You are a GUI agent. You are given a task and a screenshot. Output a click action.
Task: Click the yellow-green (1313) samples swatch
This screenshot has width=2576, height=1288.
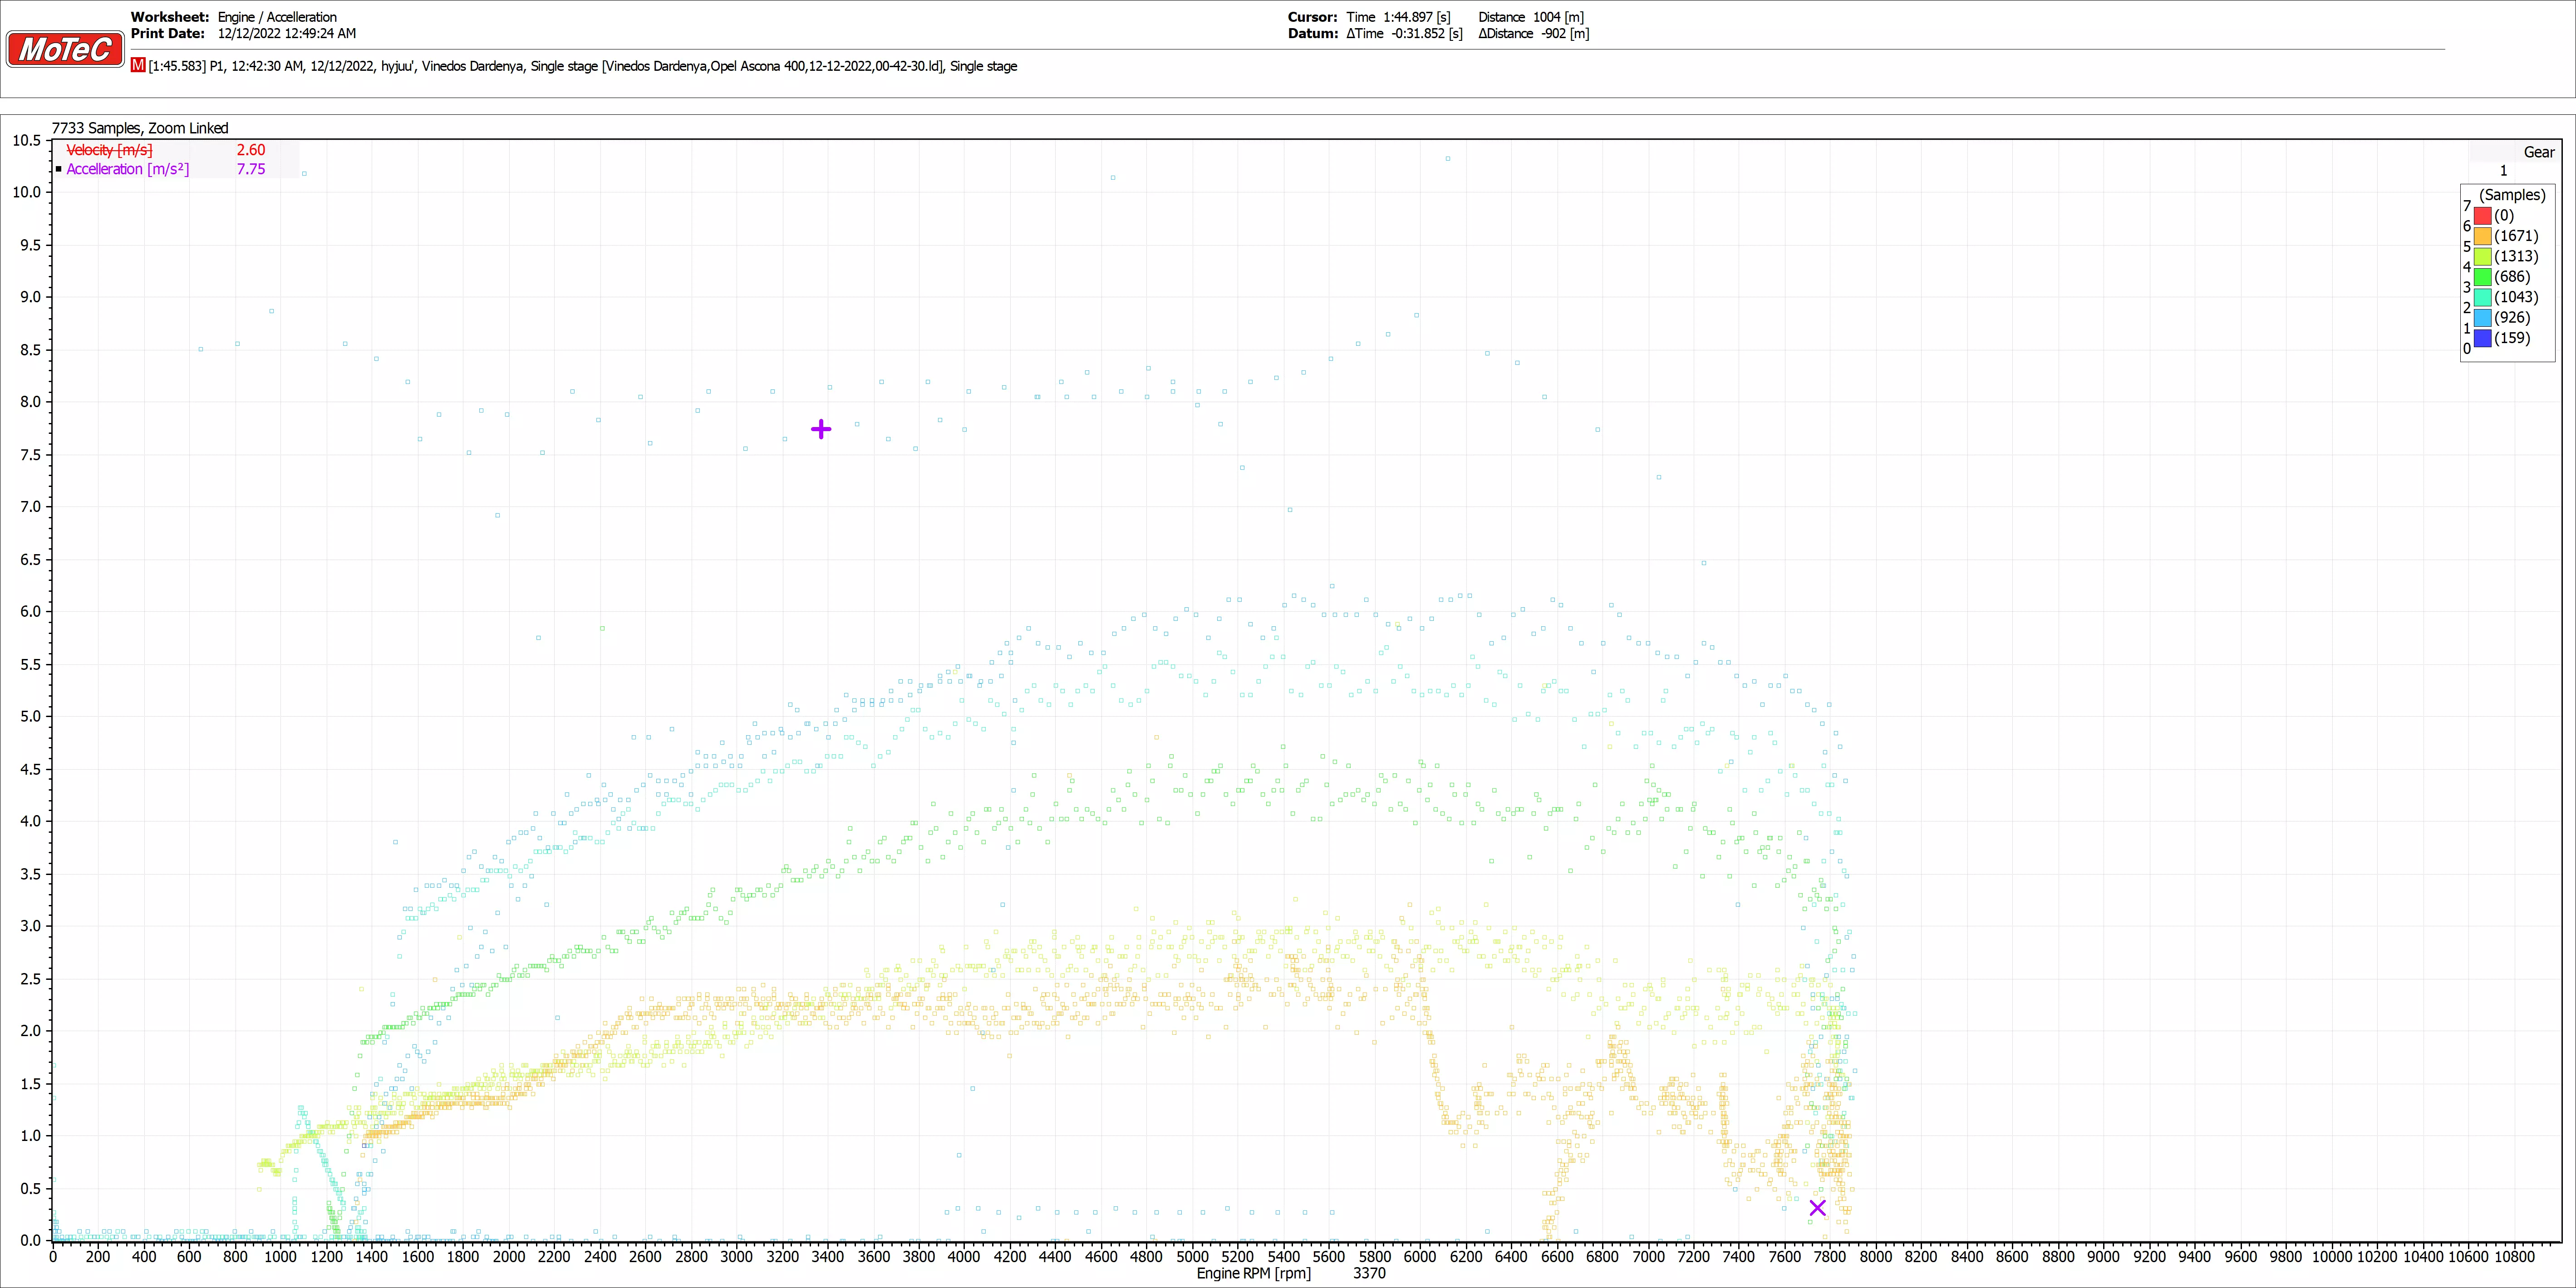(2482, 256)
